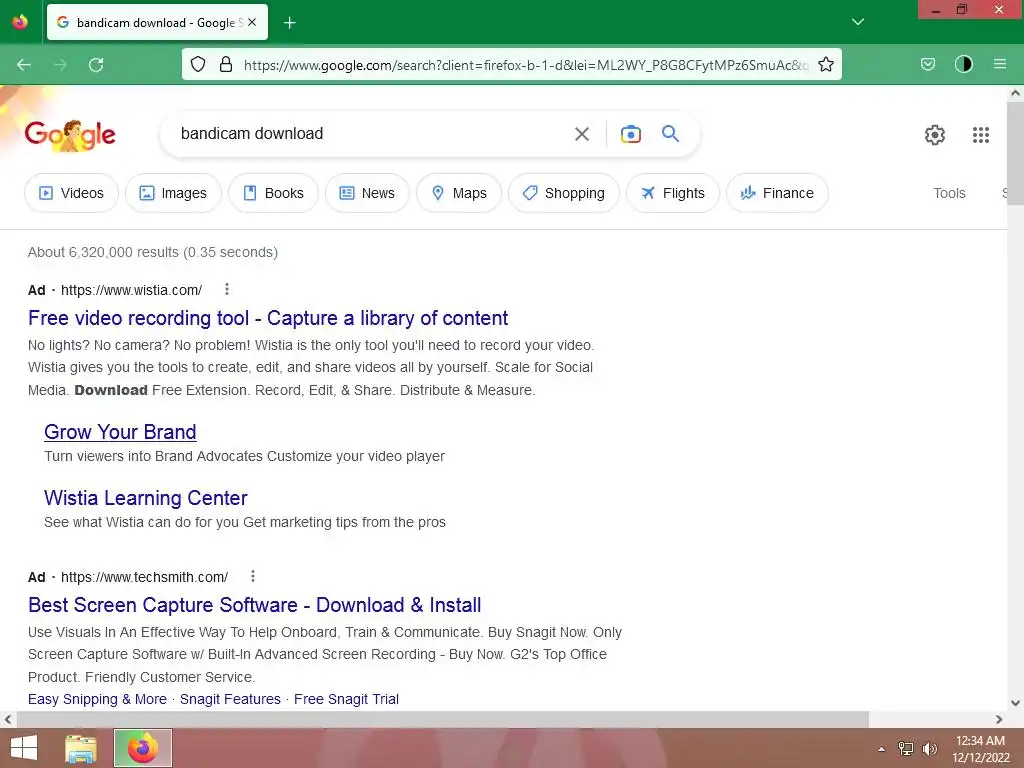This screenshot has width=1024, height=768.
Task: Toggle the half-circle dark mode extension icon
Action: click(x=963, y=64)
